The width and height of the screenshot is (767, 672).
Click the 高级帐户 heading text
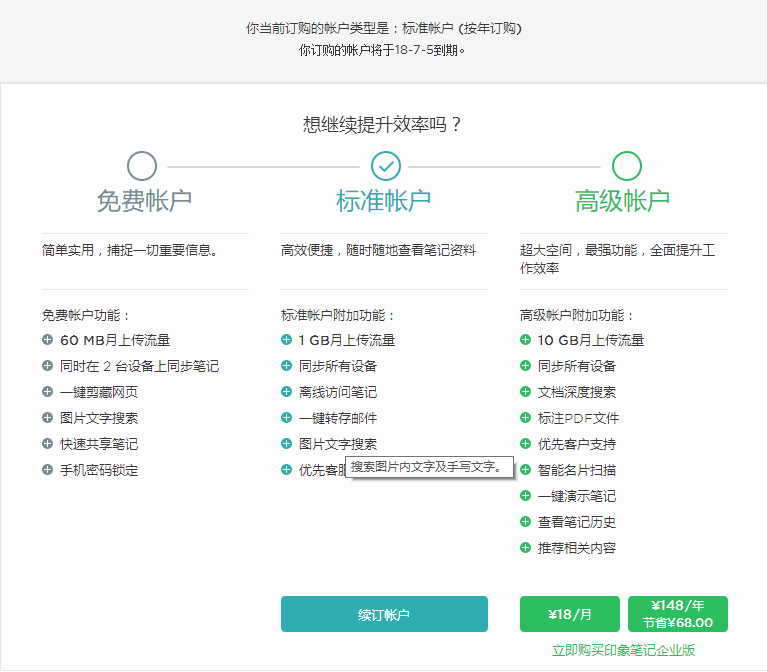point(622,201)
